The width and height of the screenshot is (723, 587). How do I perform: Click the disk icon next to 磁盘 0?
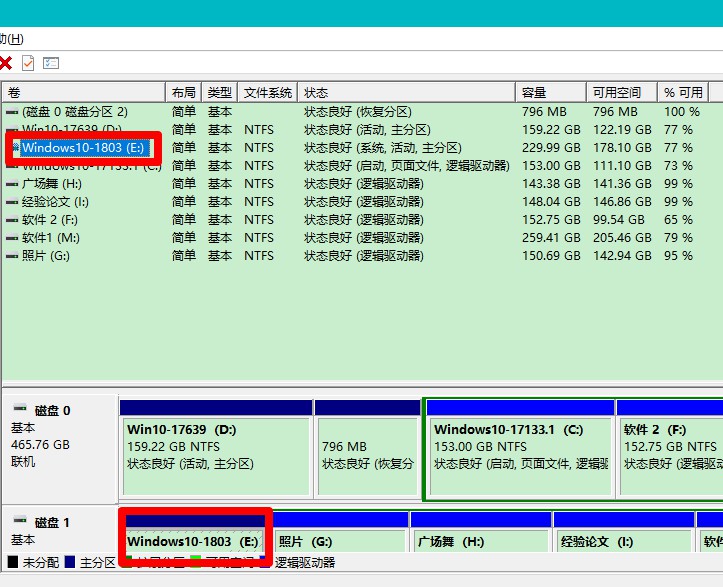click(x=20, y=410)
